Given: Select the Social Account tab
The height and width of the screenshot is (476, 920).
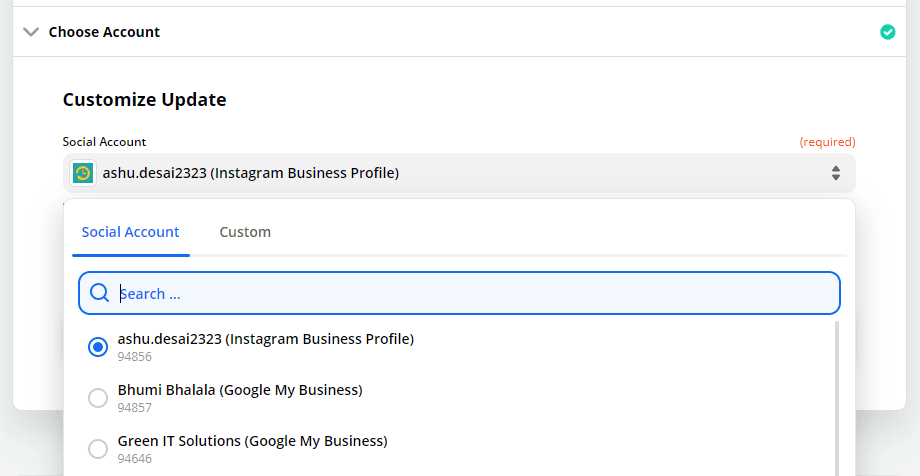Looking at the screenshot, I should 130,232.
